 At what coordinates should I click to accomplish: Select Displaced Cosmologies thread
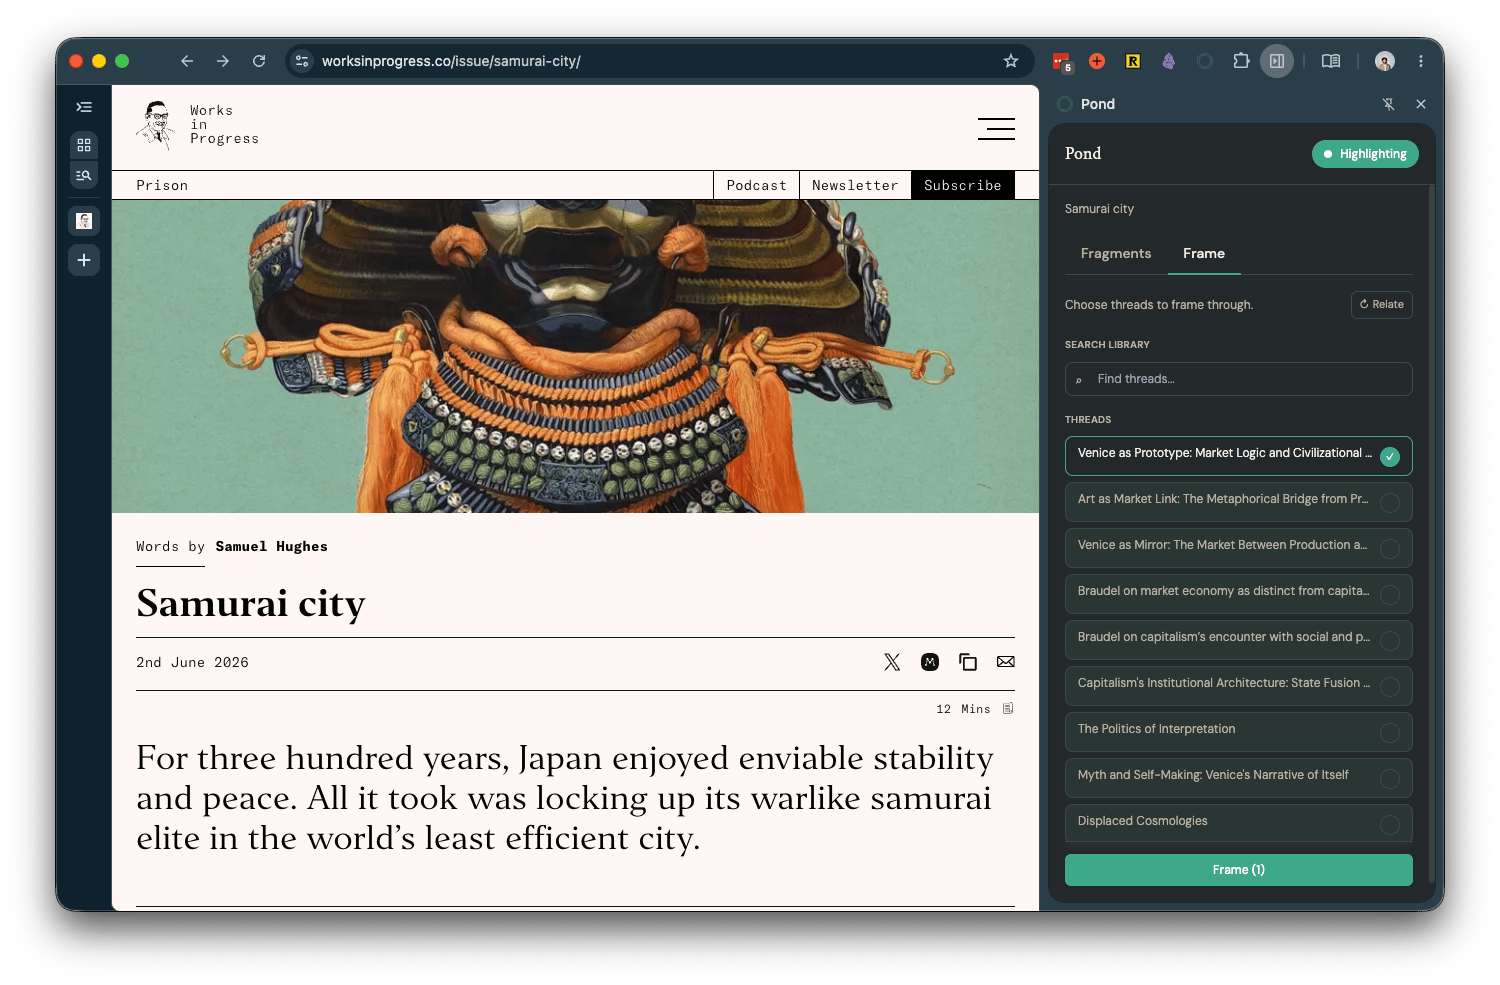(x=1238, y=823)
